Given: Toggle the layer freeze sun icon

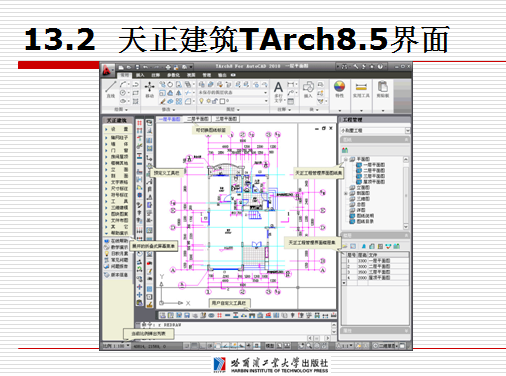Looking at the screenshot, I should (209, 101).
